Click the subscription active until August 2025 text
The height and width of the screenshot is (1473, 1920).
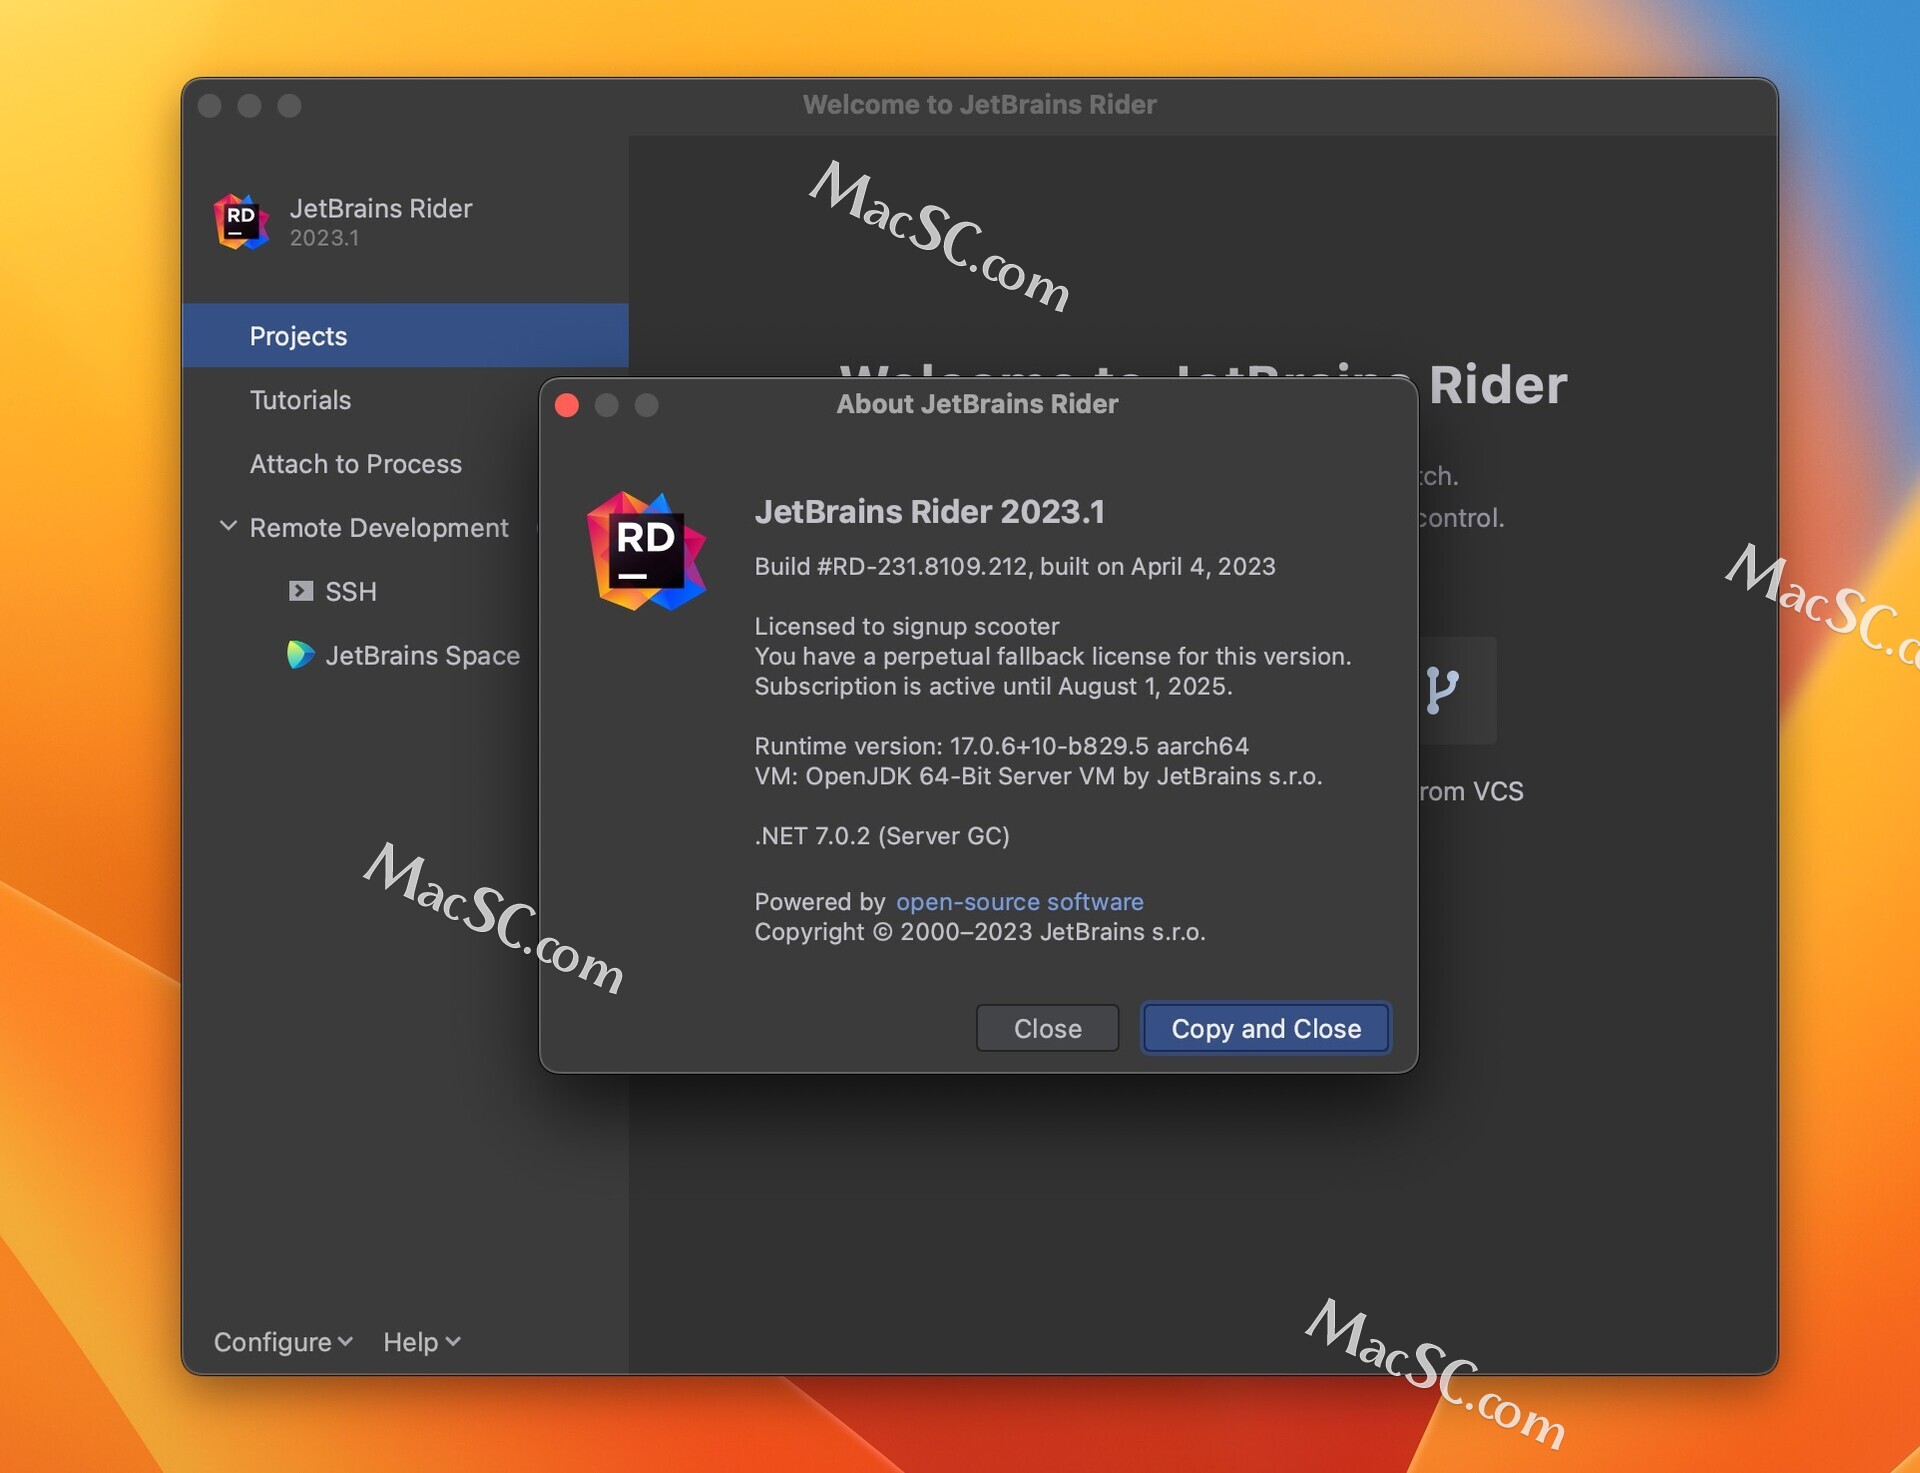(x=993, y=686)
